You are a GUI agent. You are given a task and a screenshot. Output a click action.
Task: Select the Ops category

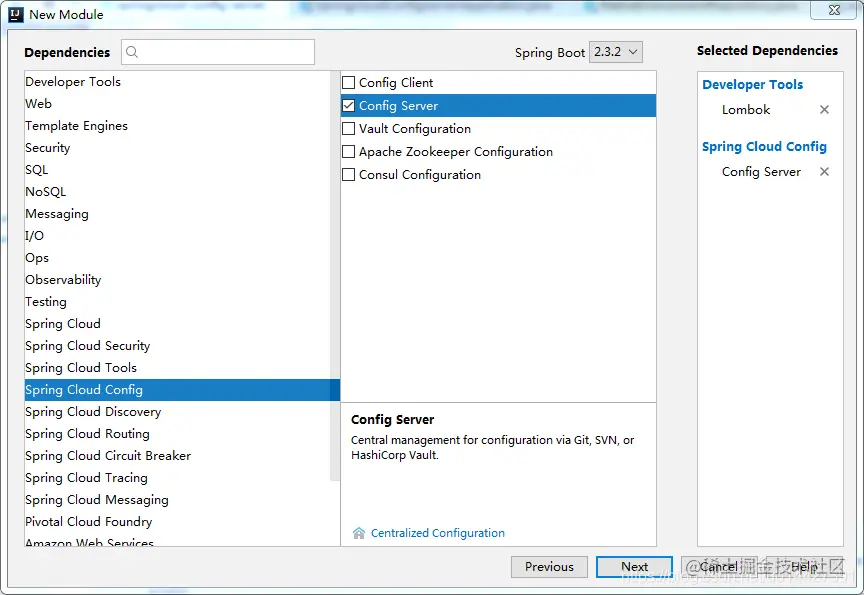tap(177, 258)
